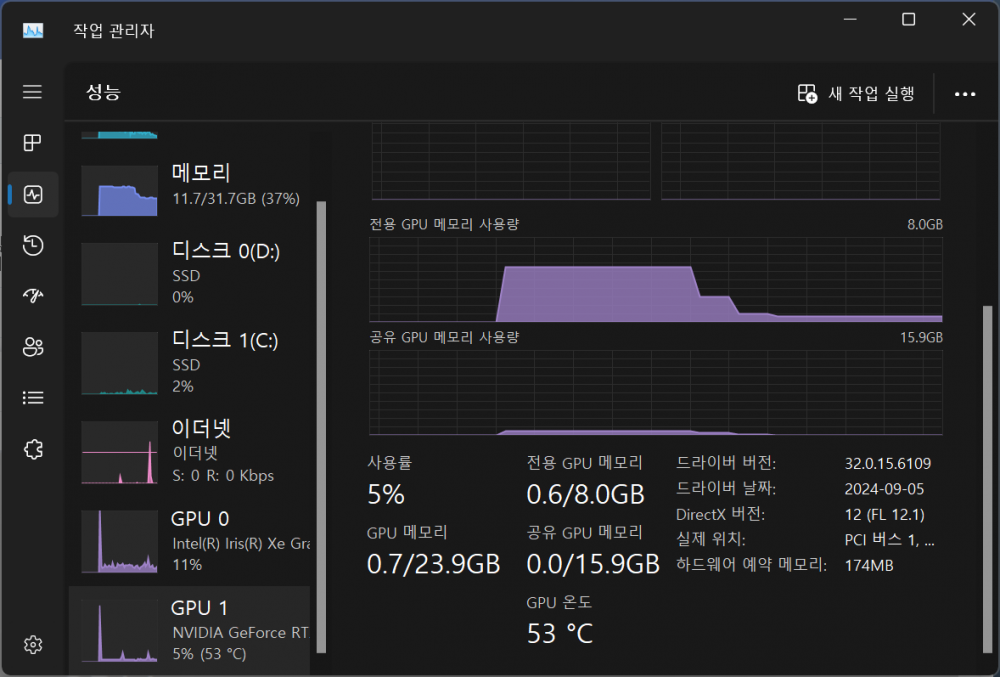Open the Services puzzle icon
1000x677 pixels.
click(x=33, y=449)
